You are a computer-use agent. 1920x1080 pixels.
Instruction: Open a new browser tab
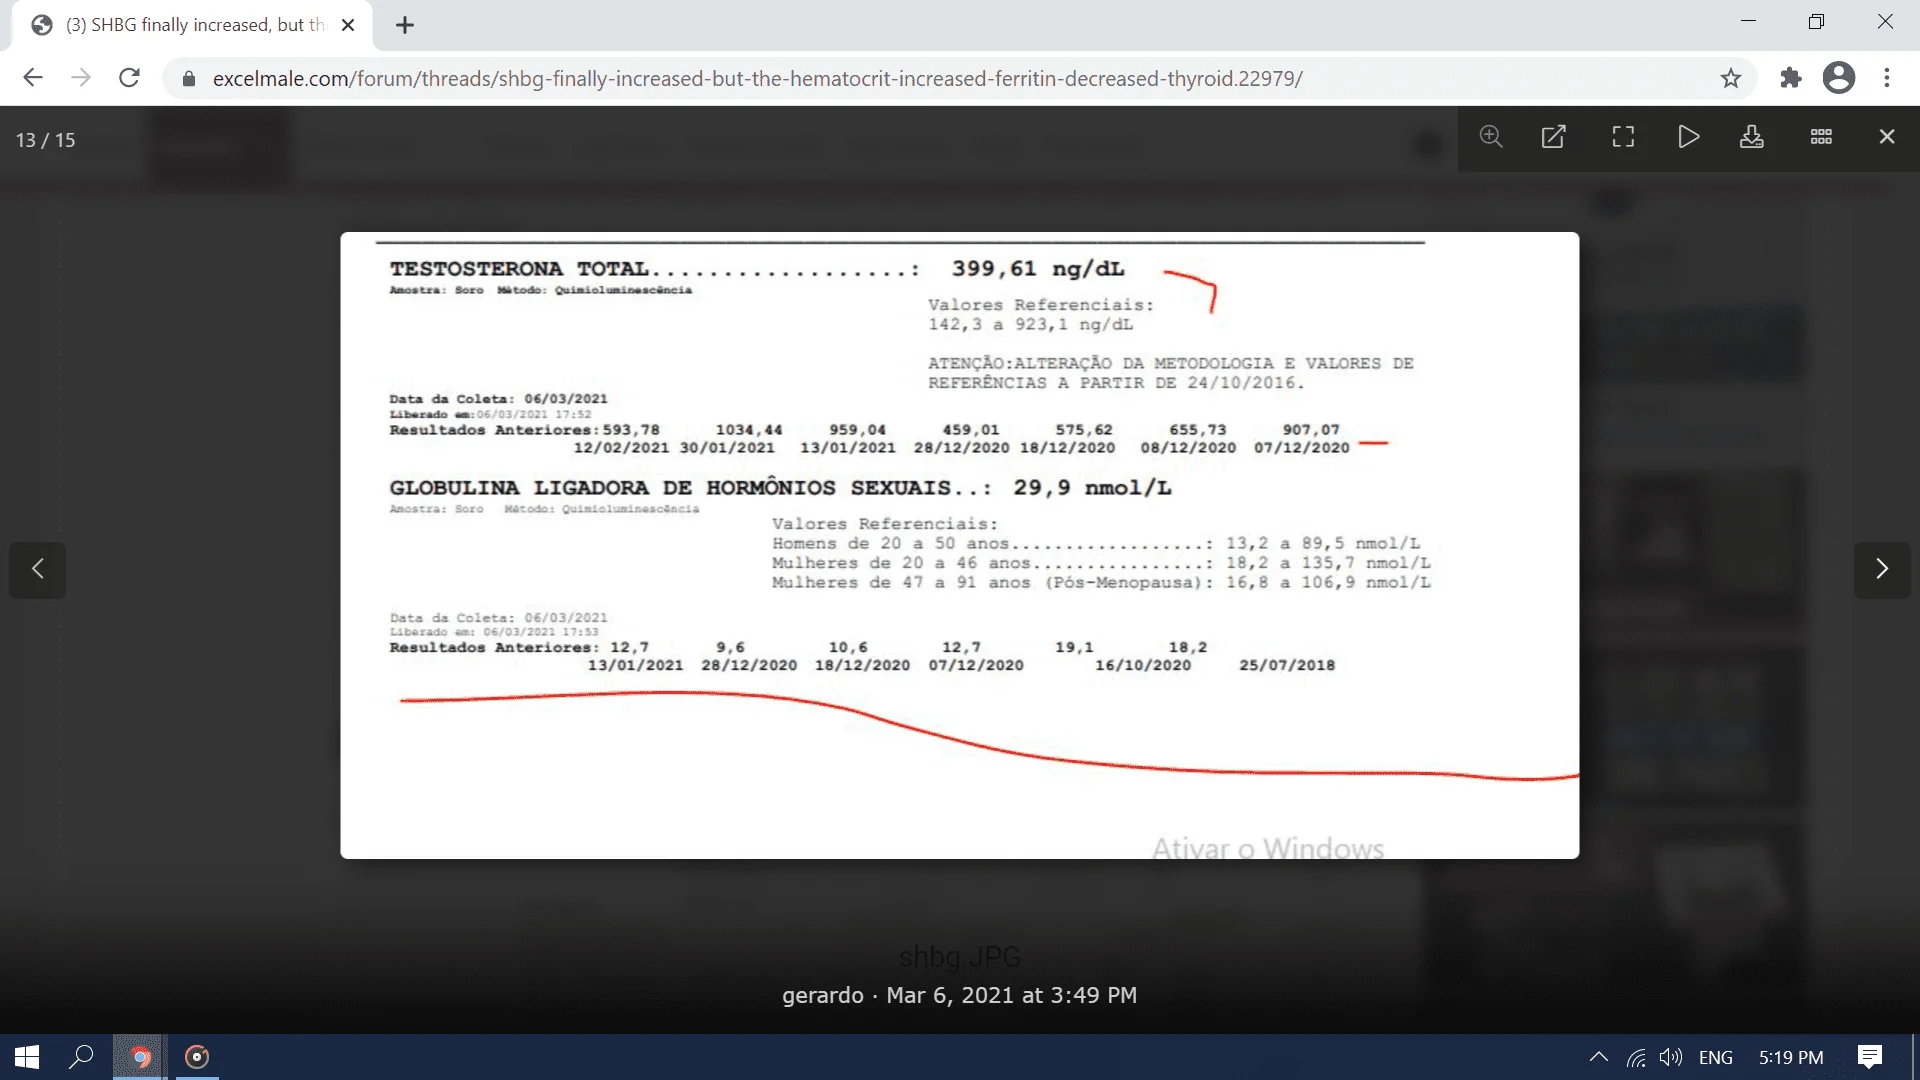(405, 25)
